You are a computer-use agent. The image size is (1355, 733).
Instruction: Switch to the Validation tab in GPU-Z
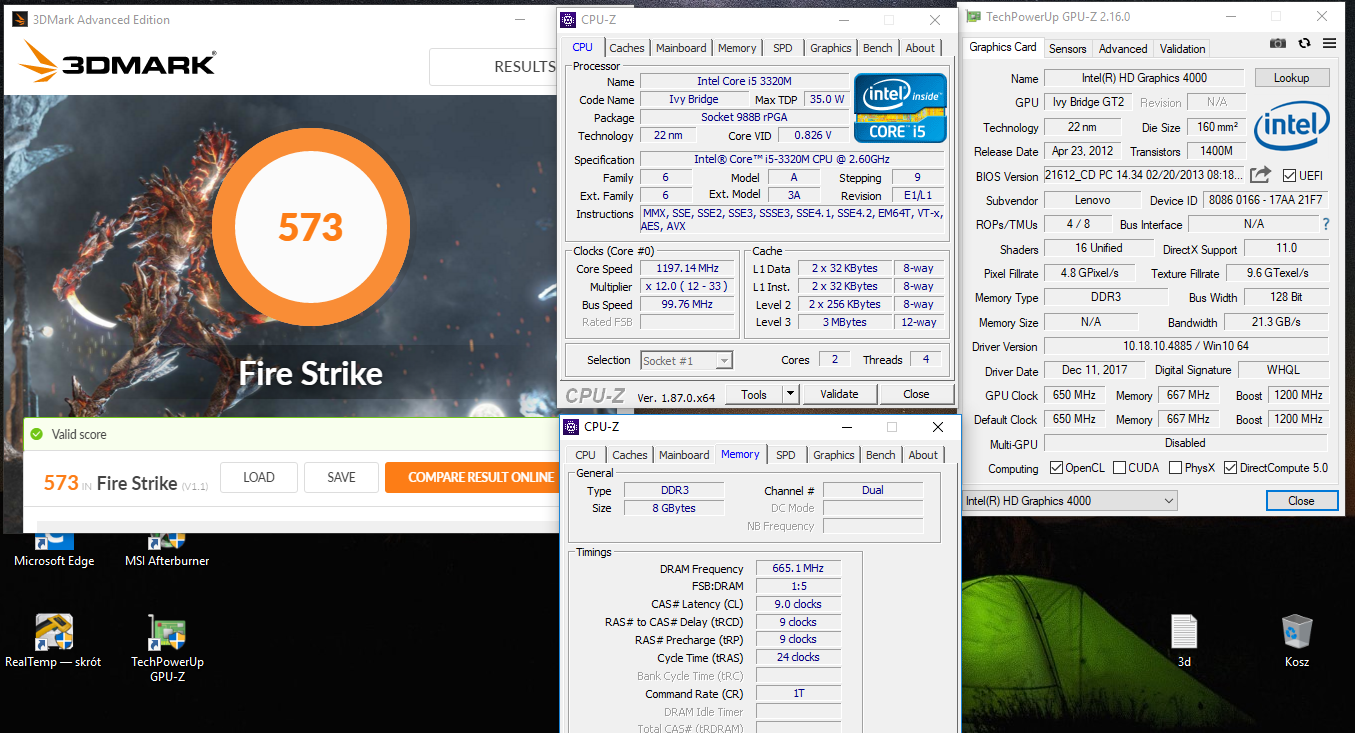[1183, 49]
